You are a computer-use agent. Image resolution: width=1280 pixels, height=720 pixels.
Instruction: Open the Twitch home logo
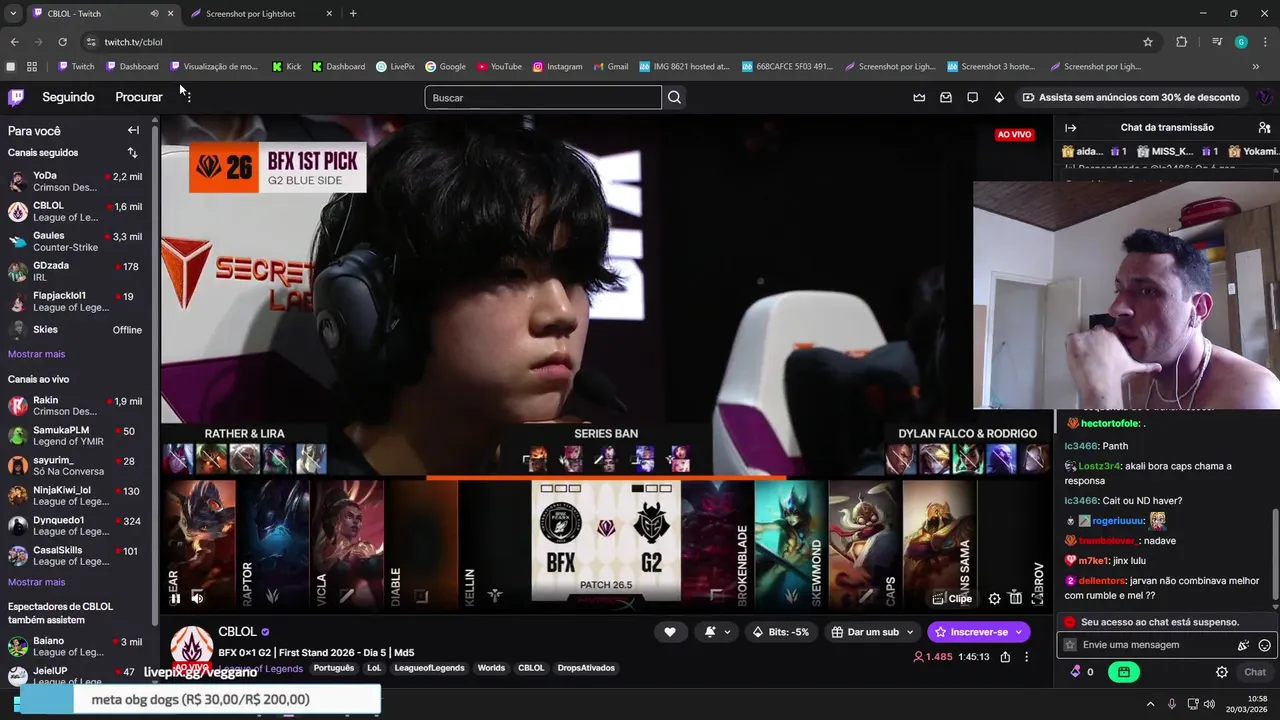16,97
